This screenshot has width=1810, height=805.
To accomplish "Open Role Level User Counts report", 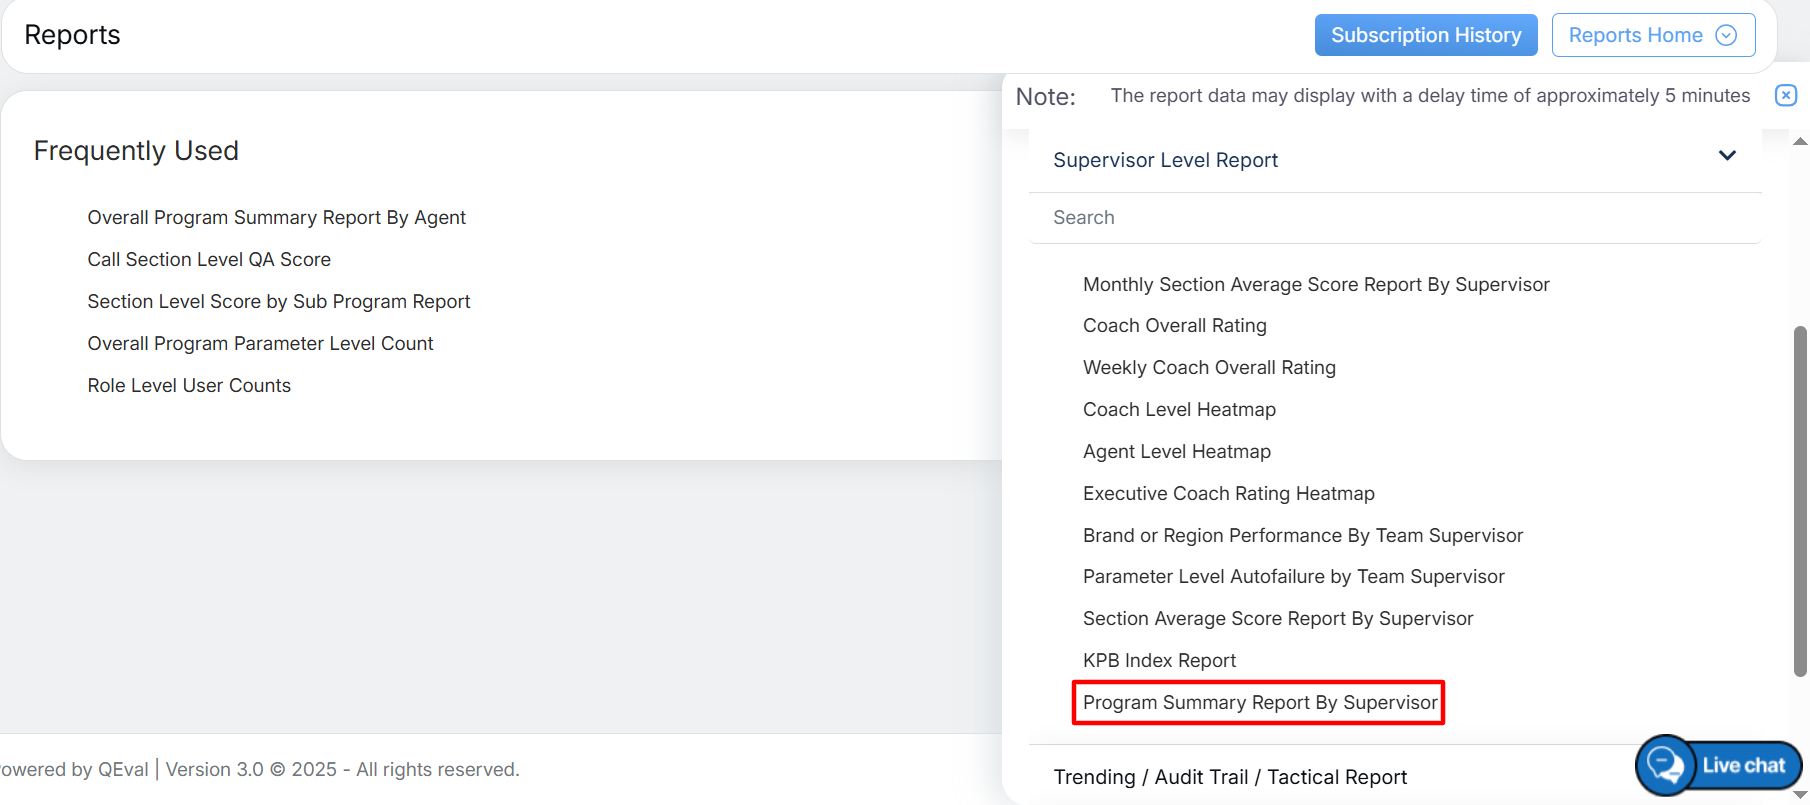I will [x=188, y=386].
